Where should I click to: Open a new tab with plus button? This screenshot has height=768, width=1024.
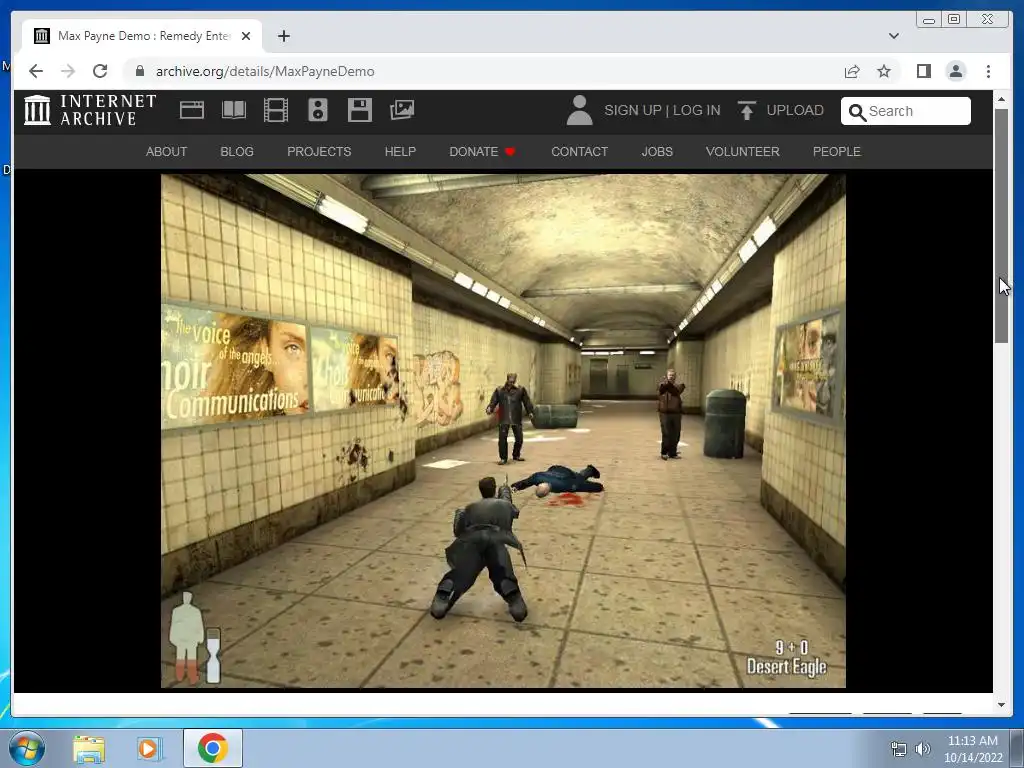283,36
